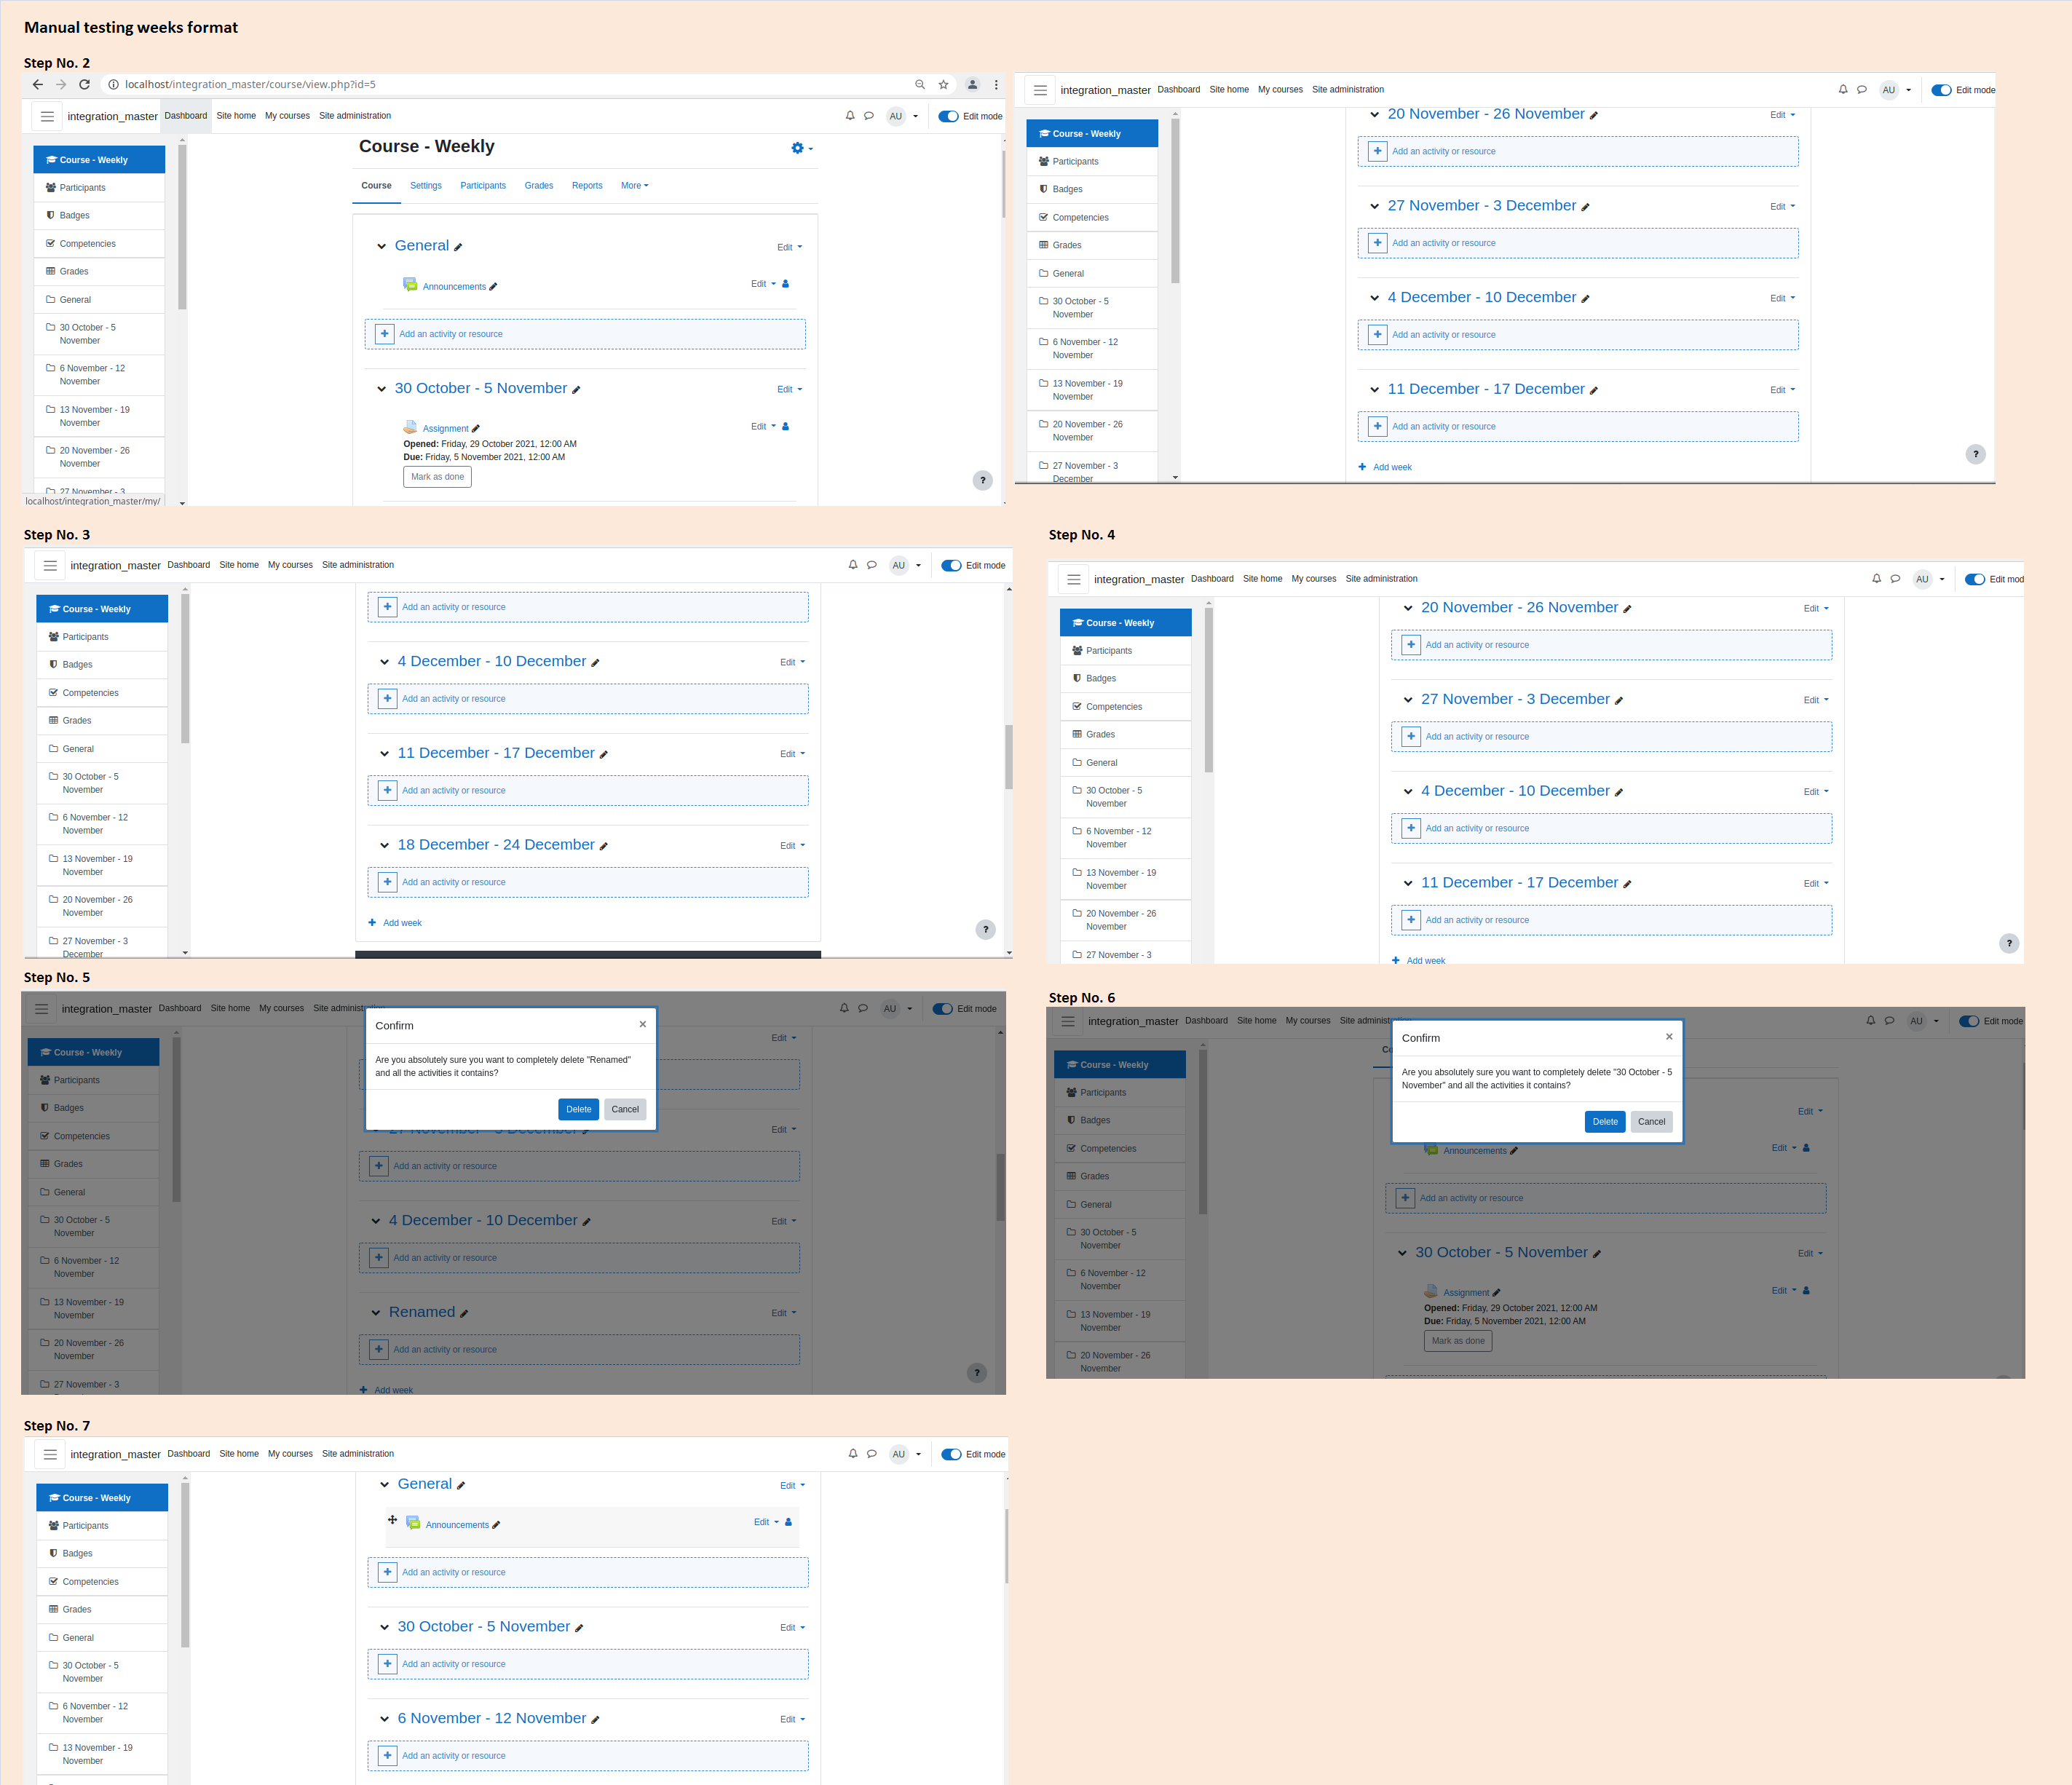The height and width of the screenshot is (1785, 2072).
Task: Click the move cross icon beside Announcements in Step No. 7
Action: tap(392, 1520)
